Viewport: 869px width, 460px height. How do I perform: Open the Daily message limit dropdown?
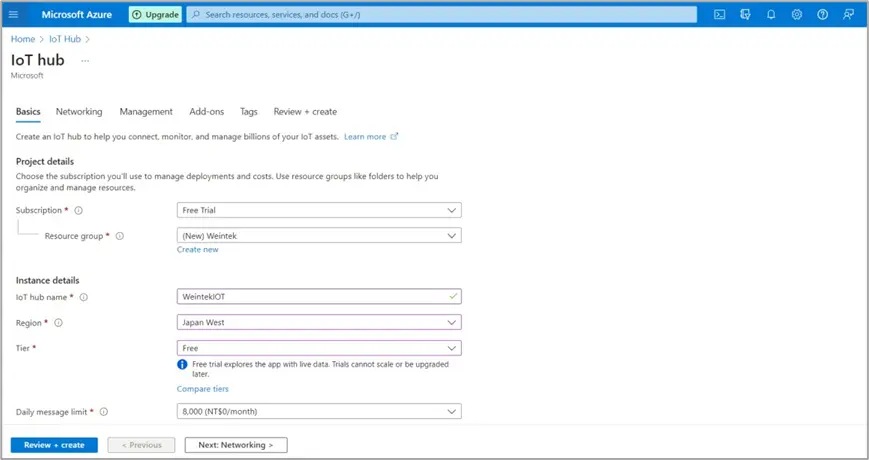[x=319, y=412]
